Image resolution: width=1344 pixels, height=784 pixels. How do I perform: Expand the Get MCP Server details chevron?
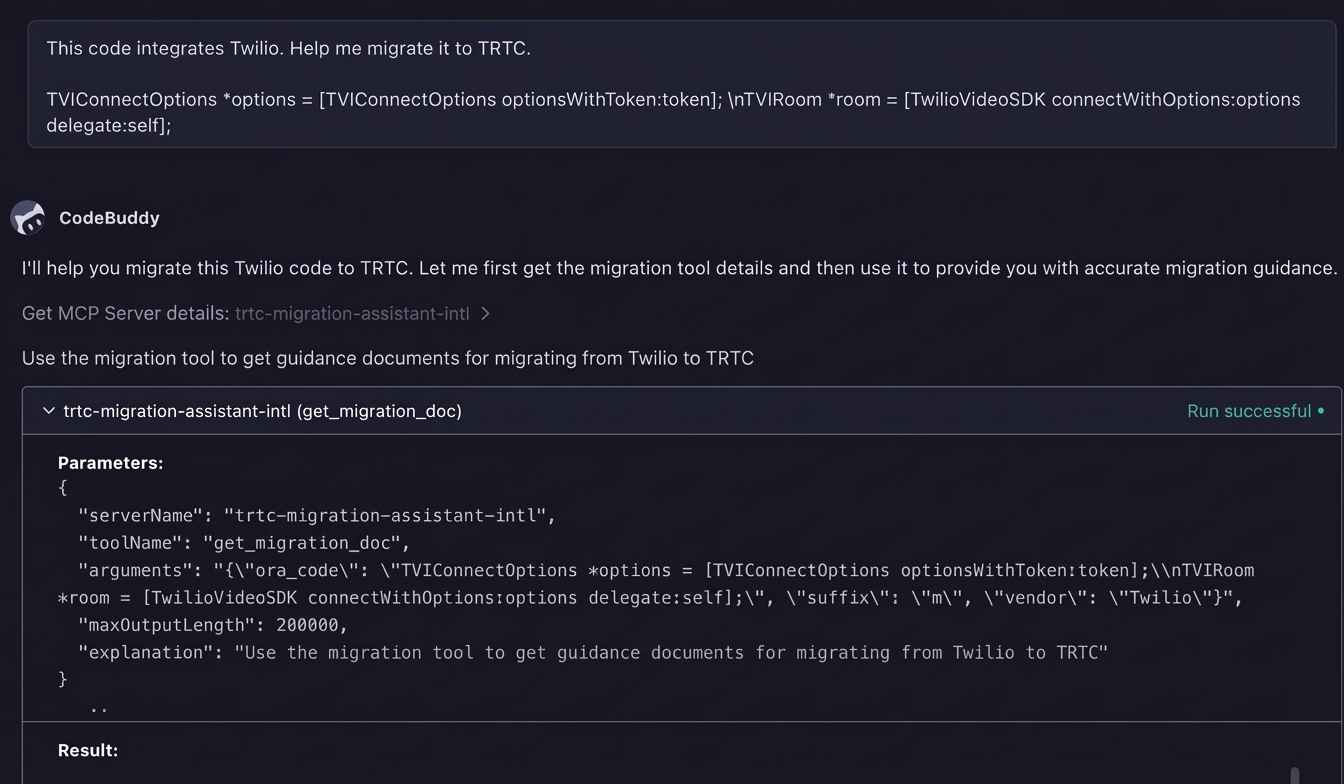pyautogui.click(x=485, y=314)
